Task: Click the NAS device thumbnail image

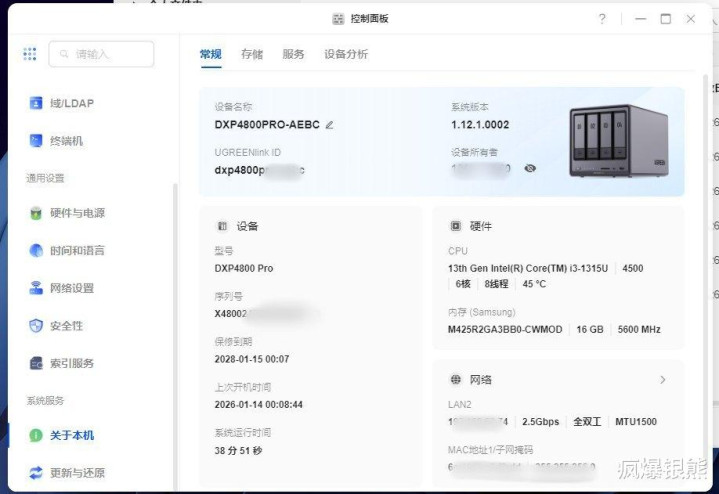Action: pos(619,141)
